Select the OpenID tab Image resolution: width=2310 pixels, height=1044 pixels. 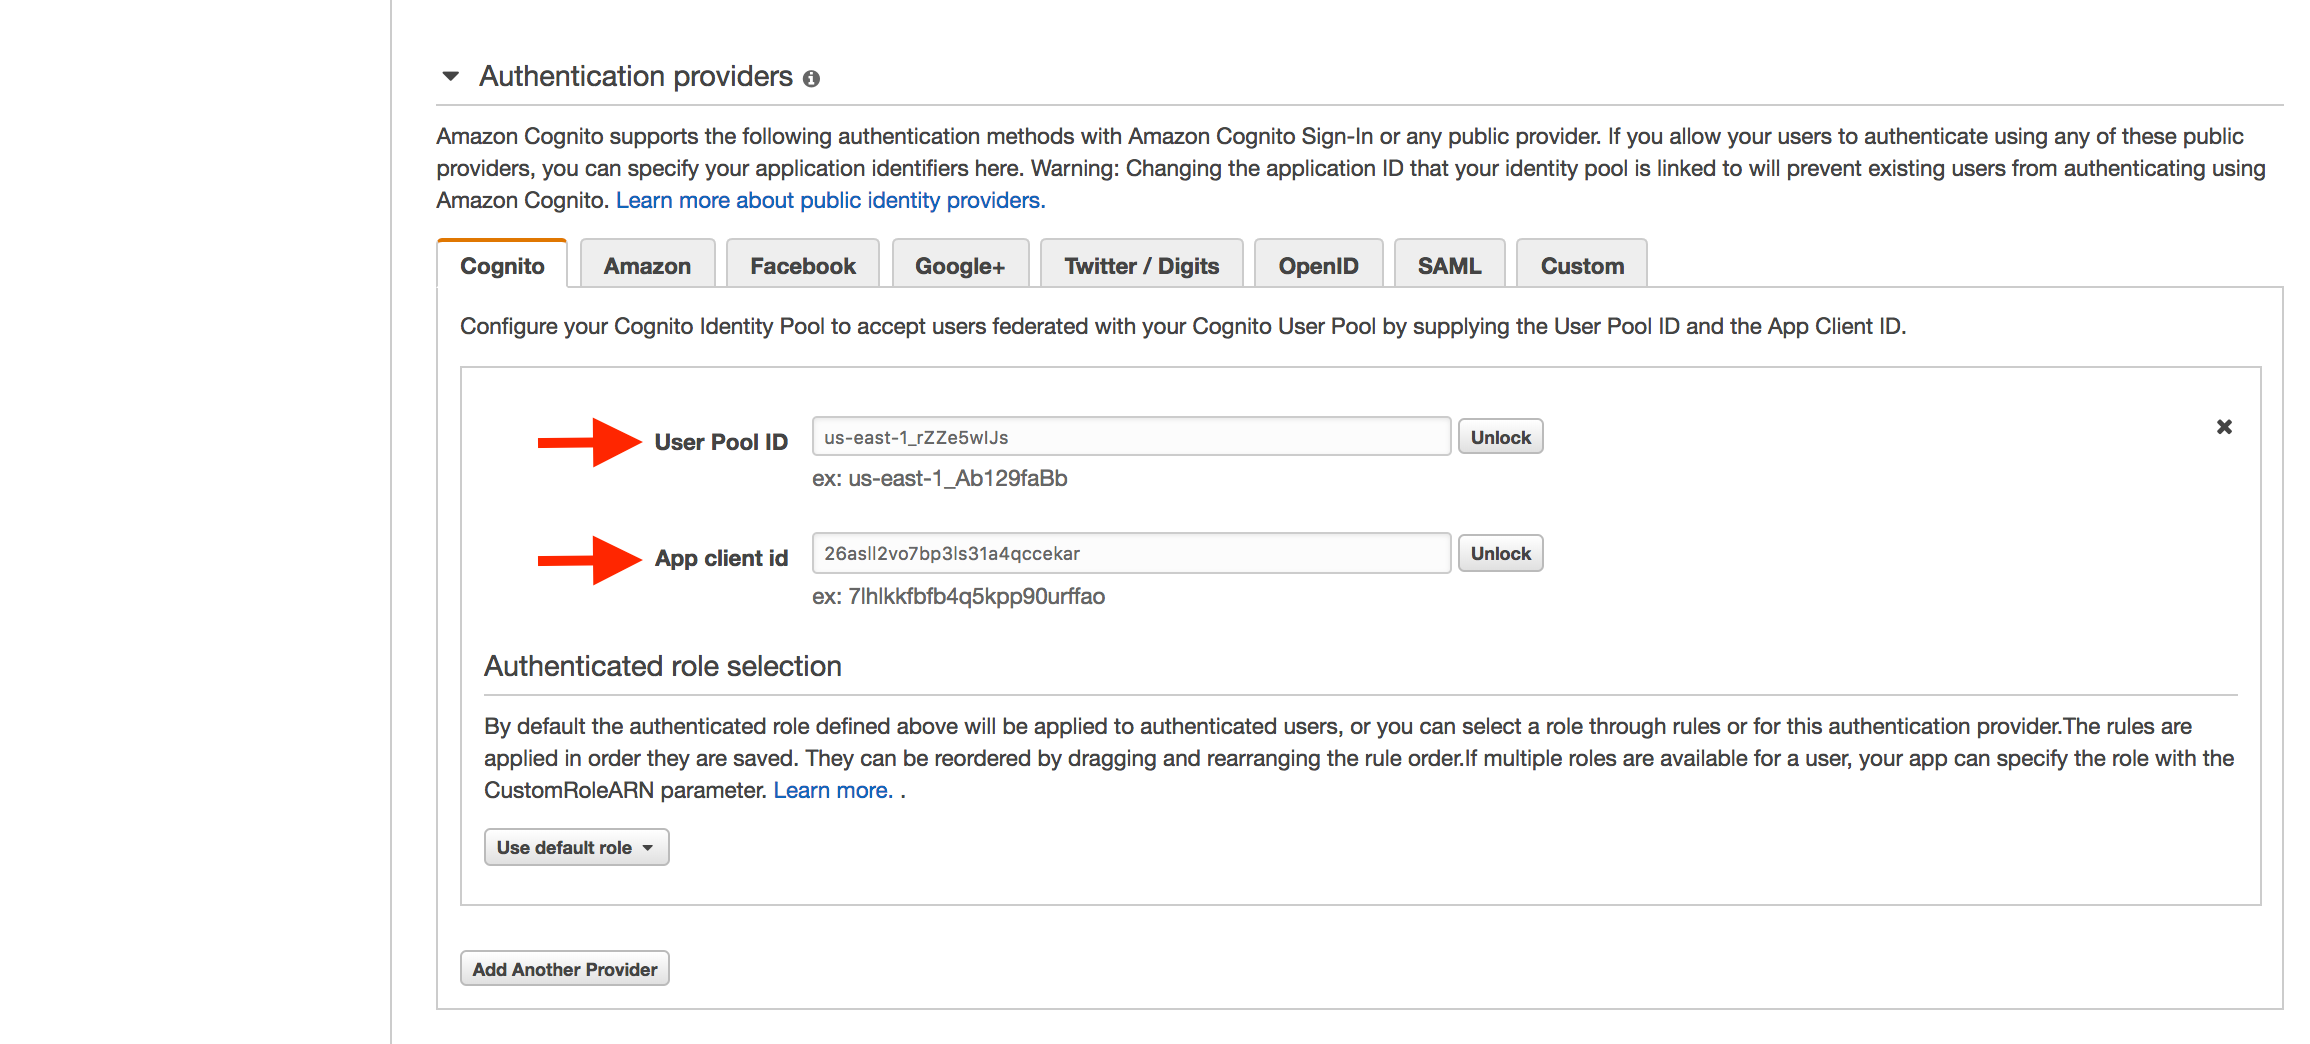pos(1318,265)
